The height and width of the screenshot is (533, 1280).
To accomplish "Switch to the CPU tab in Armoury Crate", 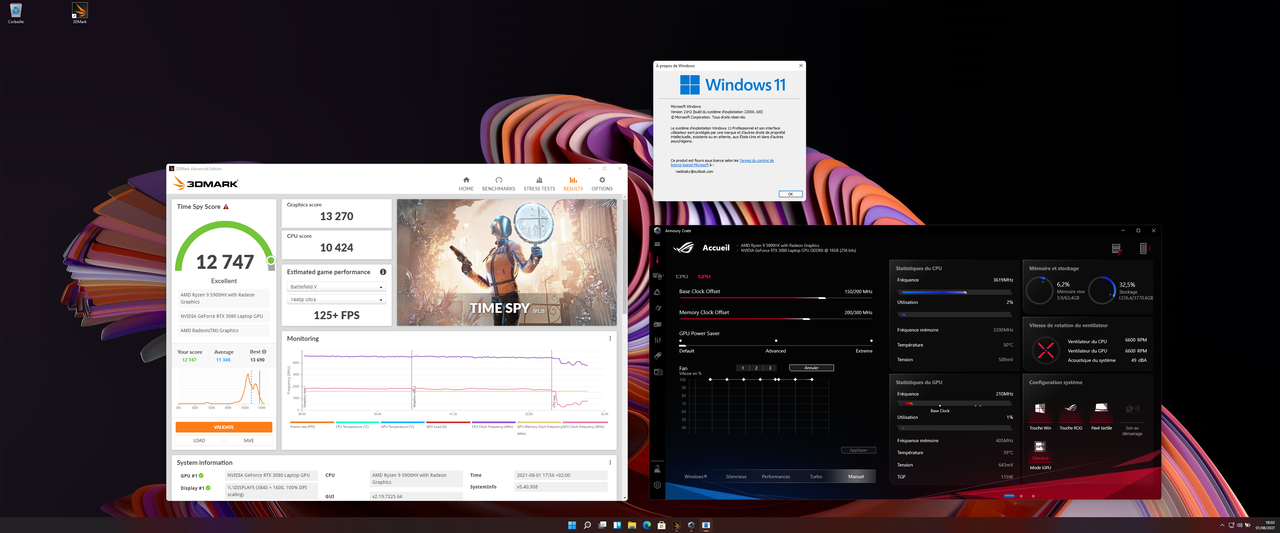I will (682, 276).
